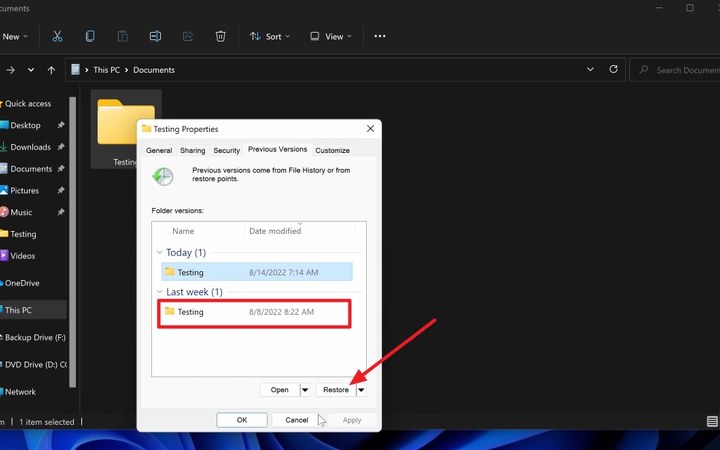The width and height of the screenshot is (720, 450).
Task: Expand the address bar history dropdown
Action: [x=590, y=69]
